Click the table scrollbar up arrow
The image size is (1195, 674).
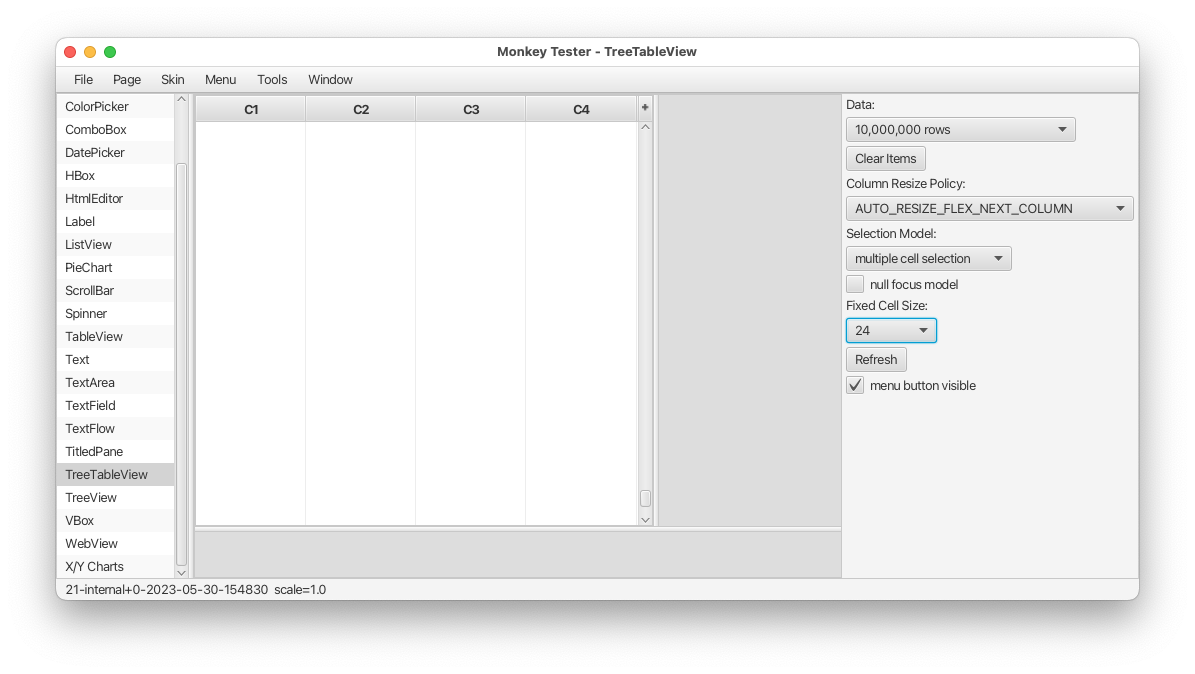pyautogui.click(x=645, y=127)
